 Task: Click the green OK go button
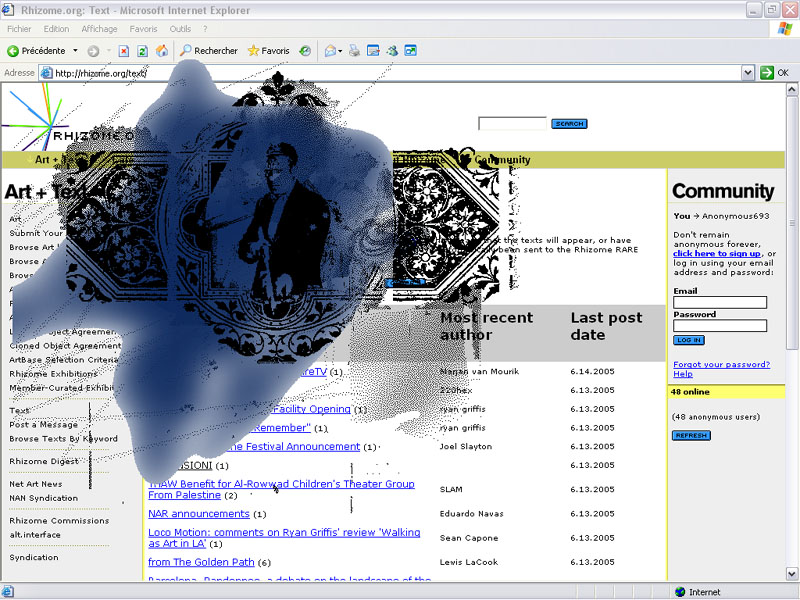click(x=774, y=73)
